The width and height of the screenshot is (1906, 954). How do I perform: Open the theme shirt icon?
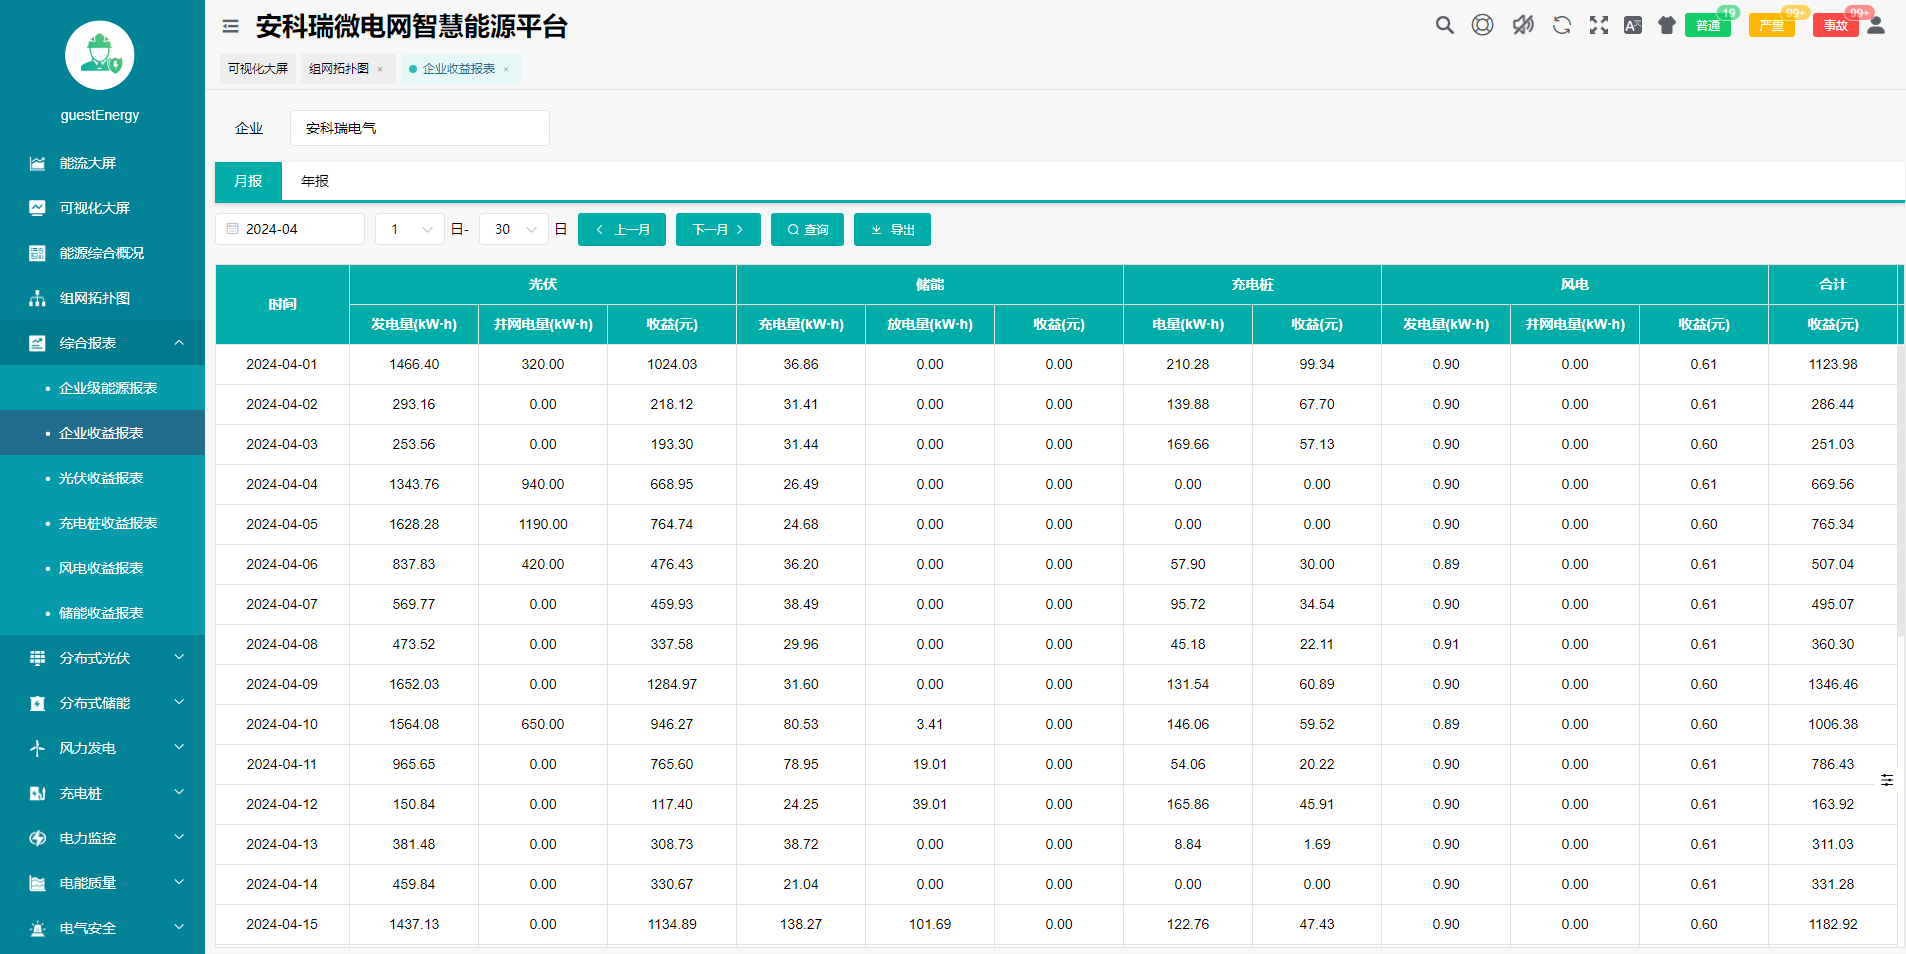[1666, 25]
